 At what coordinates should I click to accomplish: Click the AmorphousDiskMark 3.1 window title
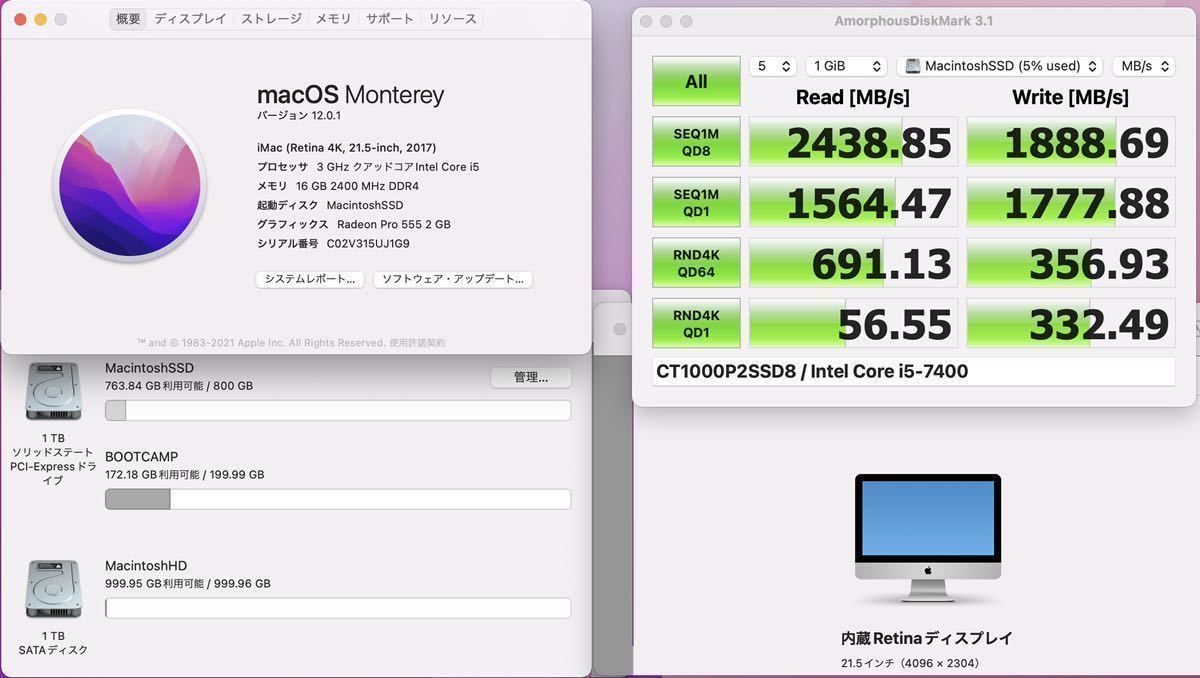pyautogui.click(x=913, y=21)
